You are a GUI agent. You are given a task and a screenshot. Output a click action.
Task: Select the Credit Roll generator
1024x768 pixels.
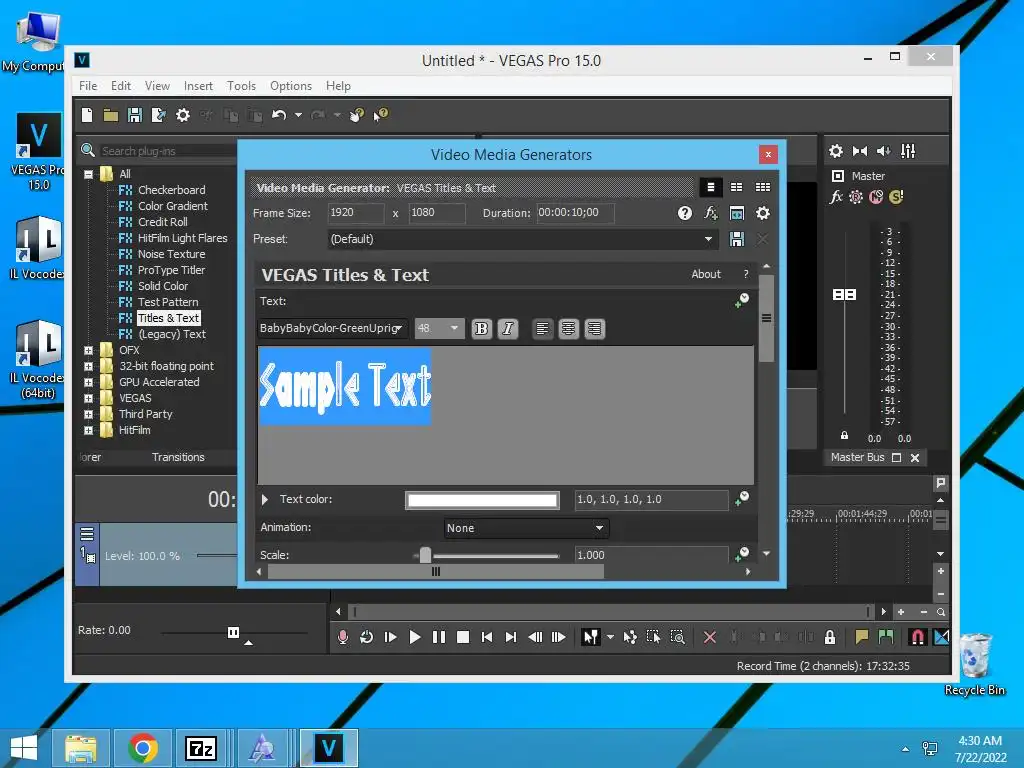coord(163,222)
